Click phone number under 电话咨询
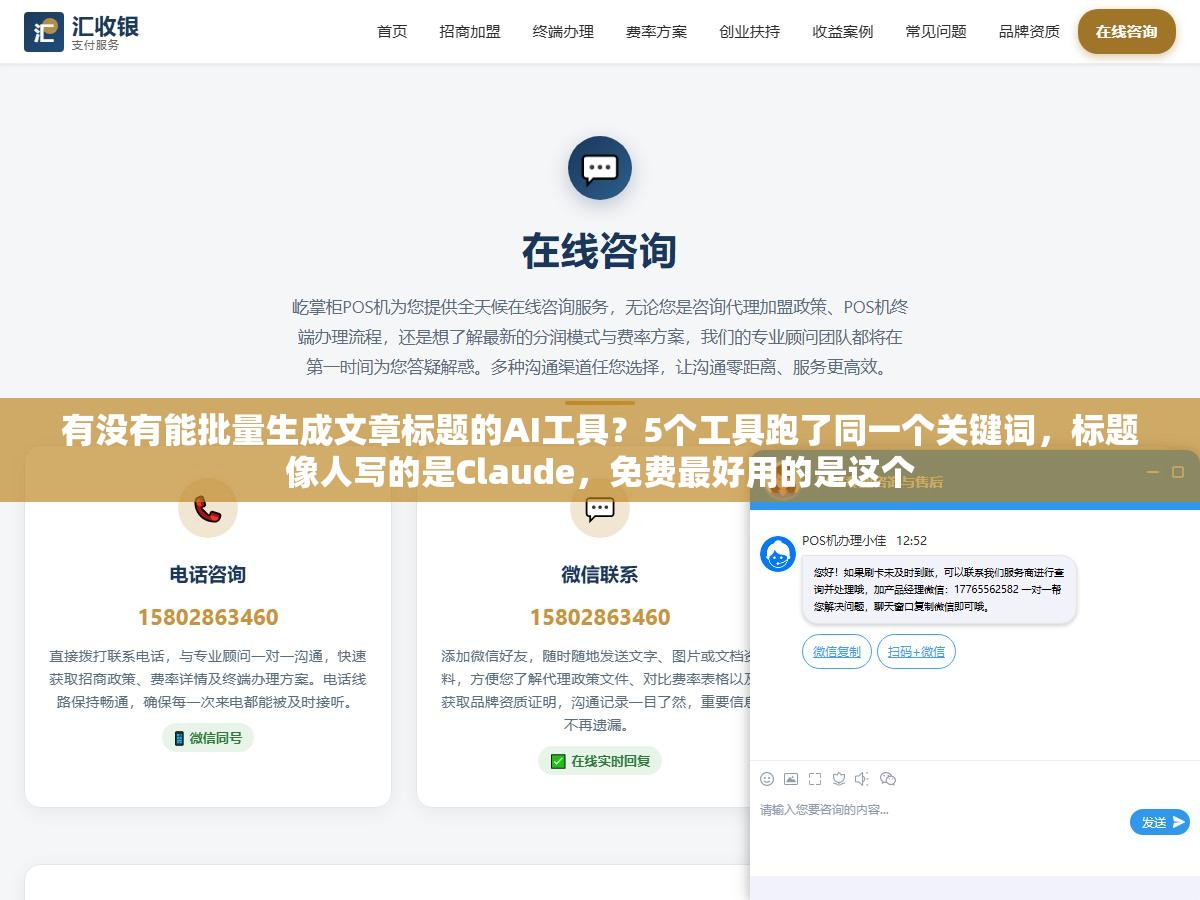The height and width of the screenshot is (900, 1200). tap(208, 617)
